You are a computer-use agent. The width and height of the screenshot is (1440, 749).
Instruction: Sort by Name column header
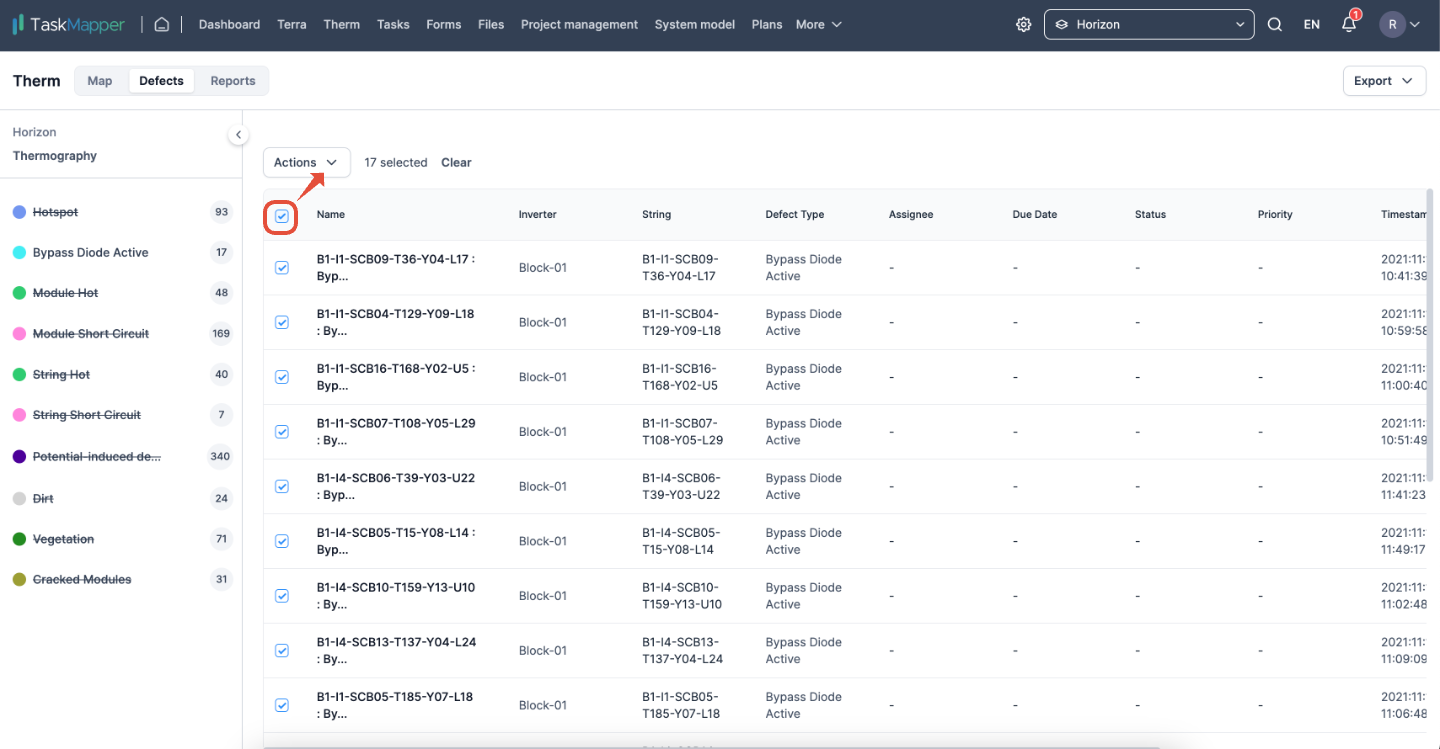tap(331, 215)
